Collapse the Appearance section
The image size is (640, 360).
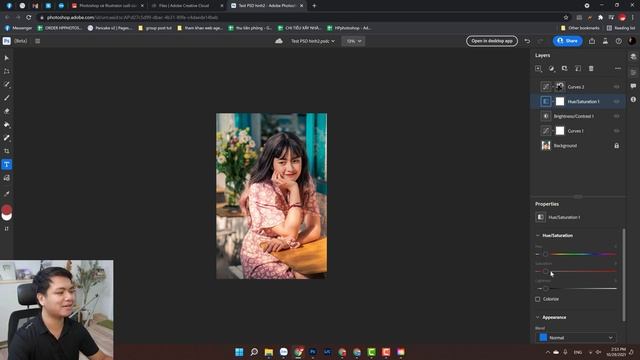[x=538, y=317]
